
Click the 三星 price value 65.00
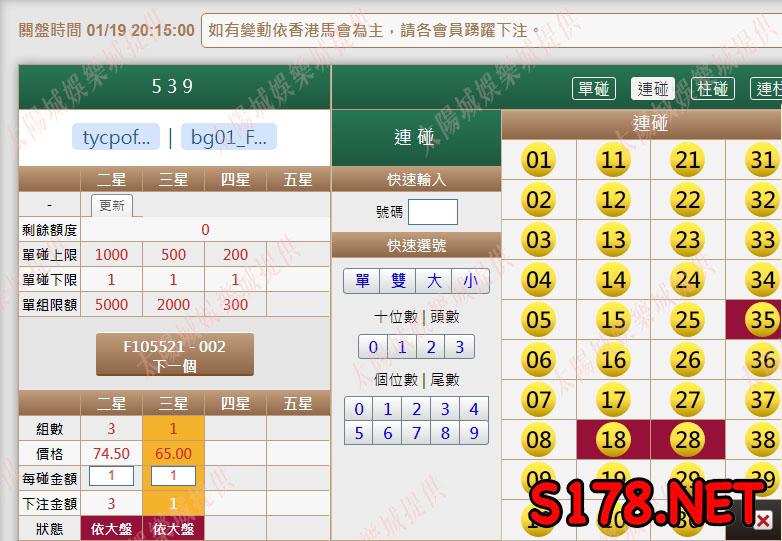point(173,453)
